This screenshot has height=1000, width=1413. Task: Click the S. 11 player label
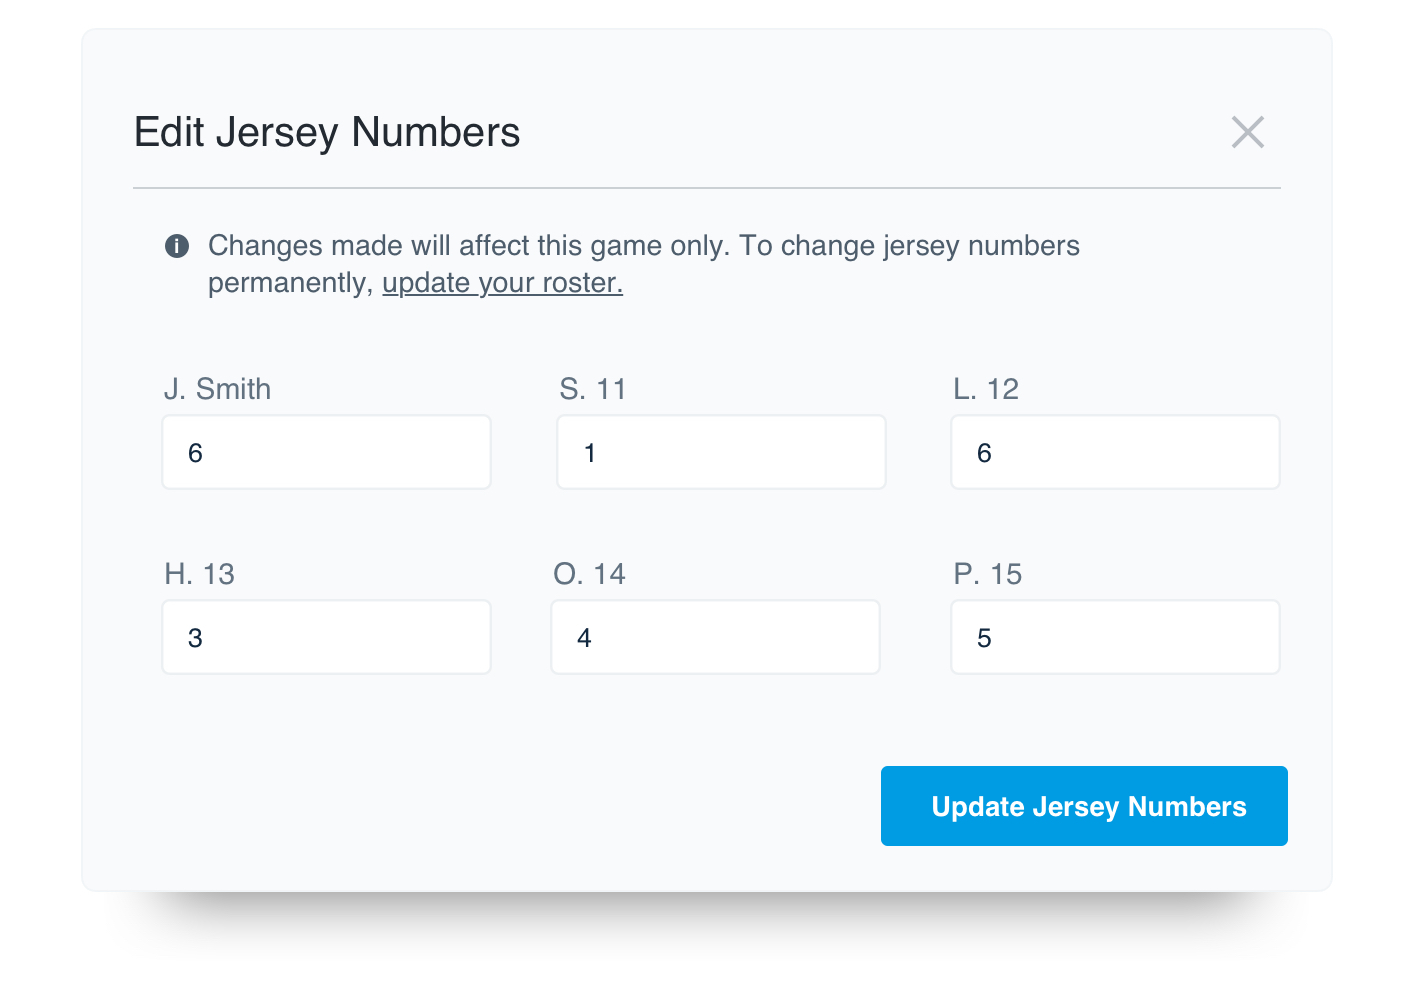click(593, 389)
